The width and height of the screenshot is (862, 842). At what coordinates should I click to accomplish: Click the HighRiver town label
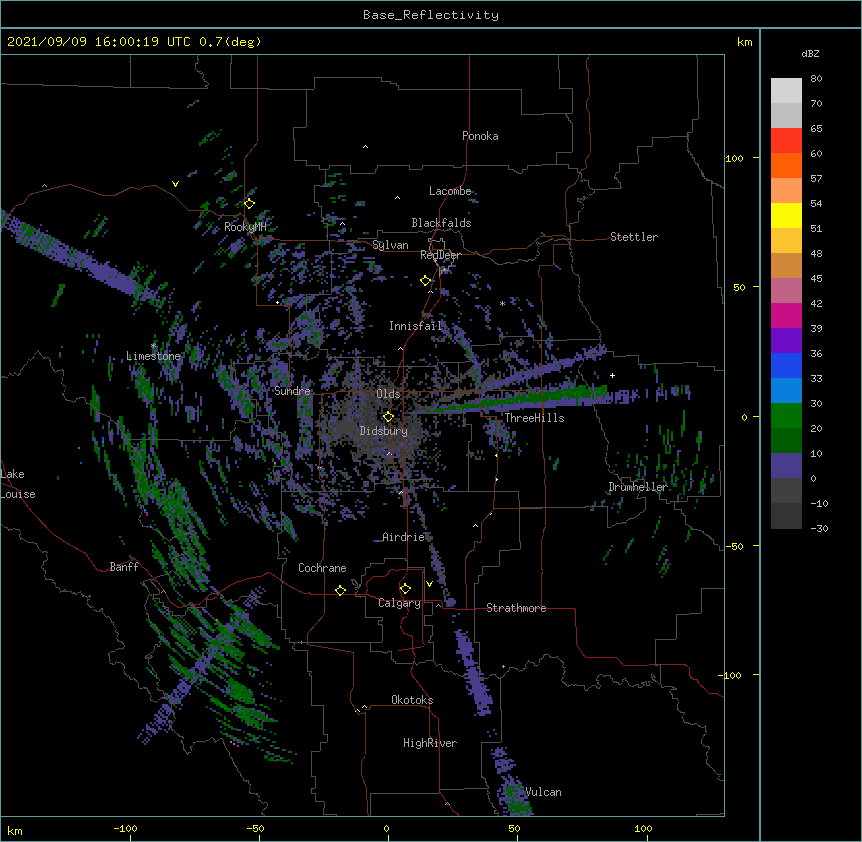(x=430, y=743)
